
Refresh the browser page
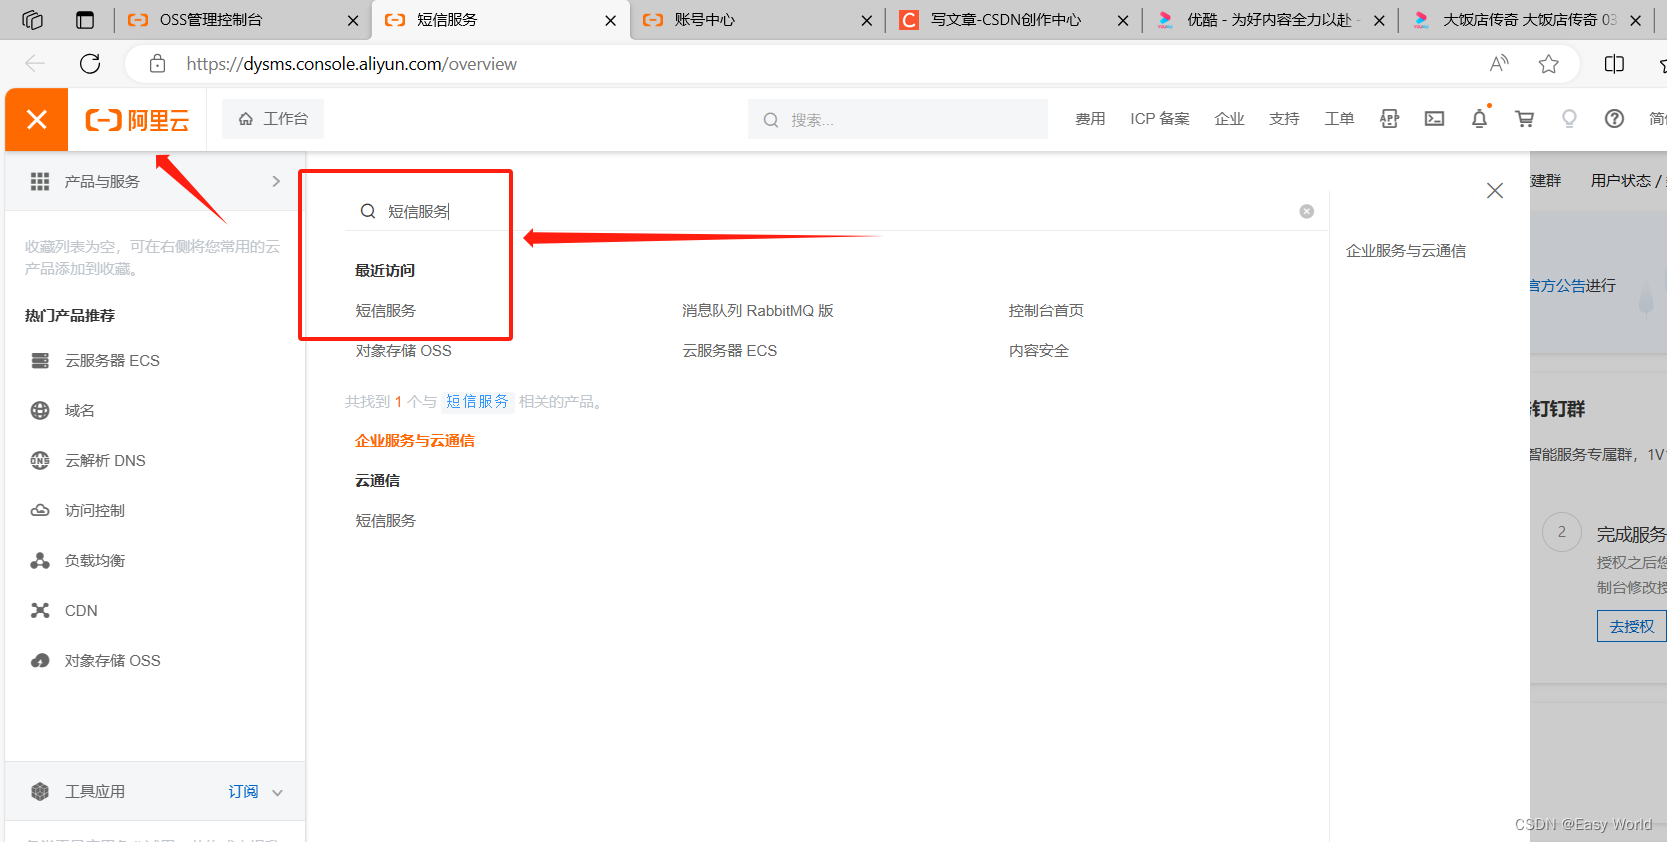pos(90,64)
